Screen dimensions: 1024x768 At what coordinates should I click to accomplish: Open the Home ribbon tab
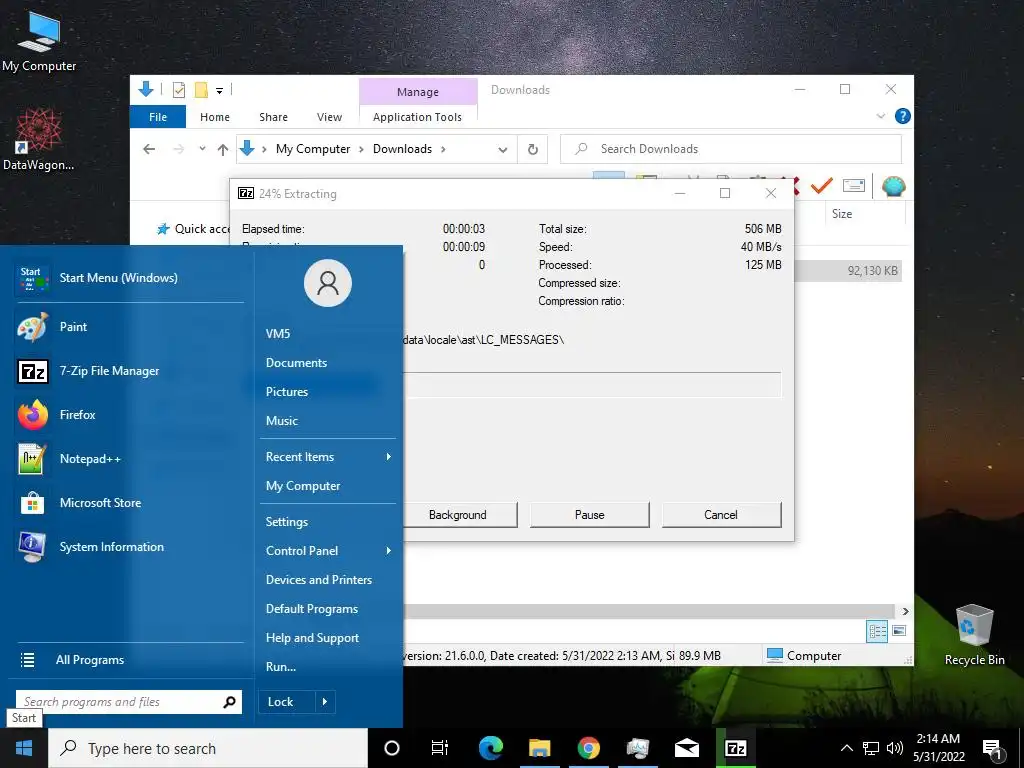215,117
